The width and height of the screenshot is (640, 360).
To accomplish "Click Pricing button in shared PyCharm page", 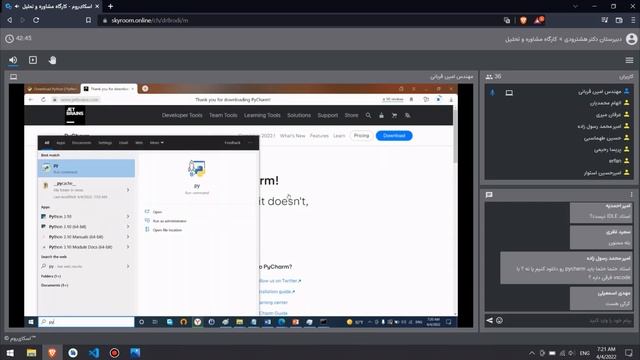I will pos(361,136).
